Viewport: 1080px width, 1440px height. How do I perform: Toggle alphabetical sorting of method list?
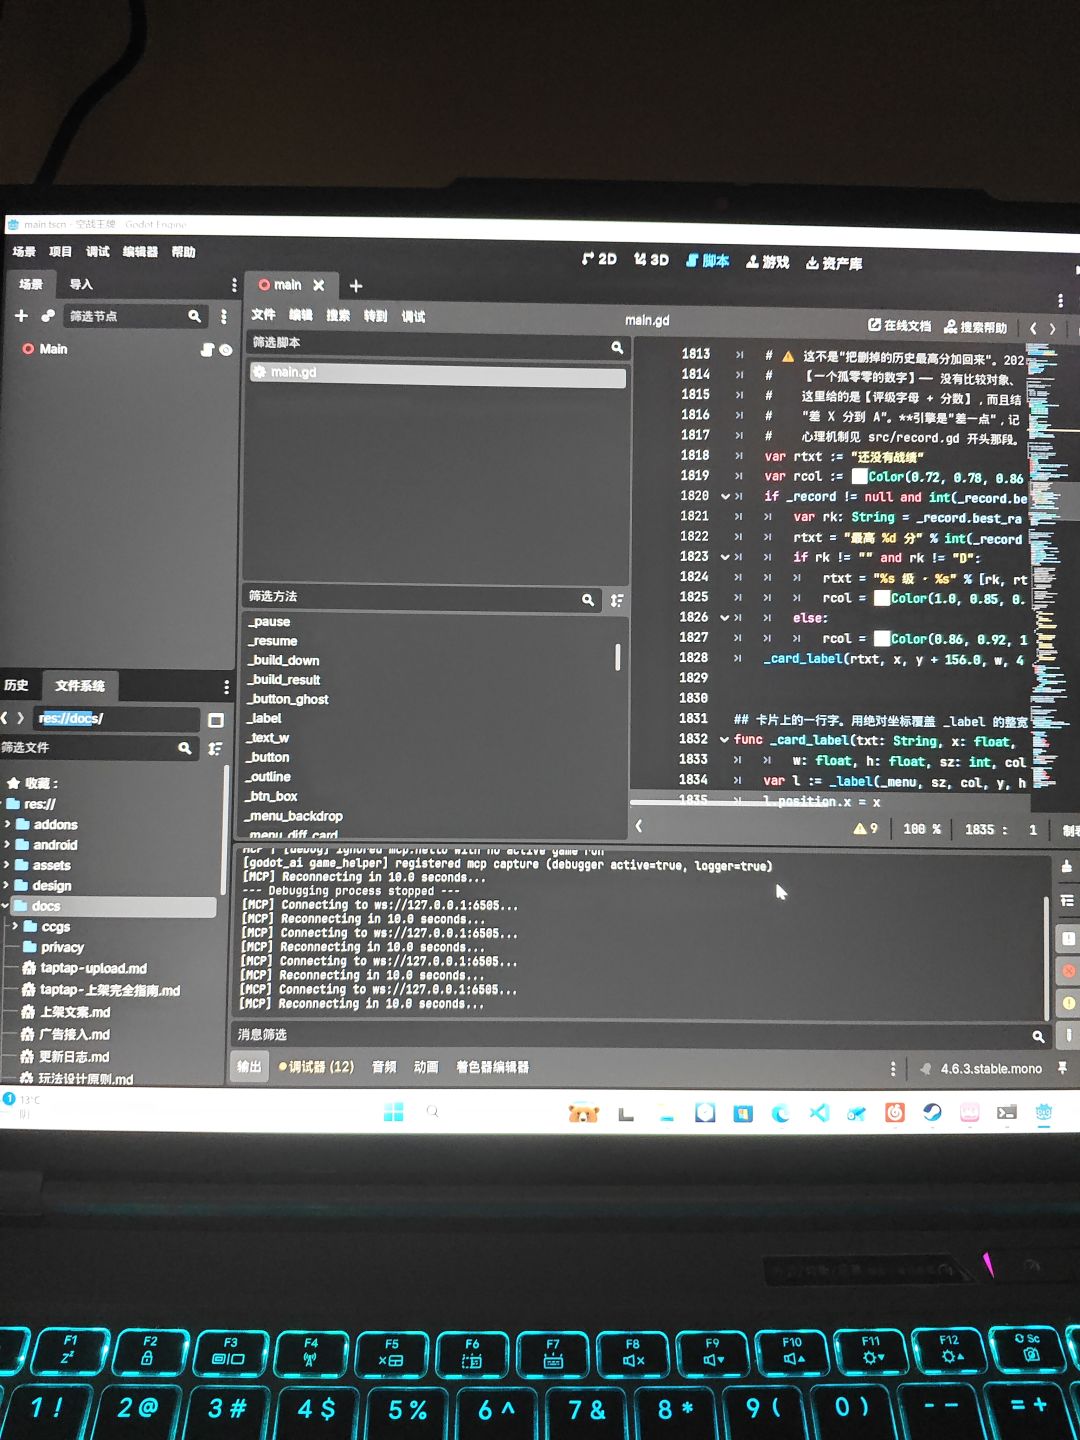point(617,600)
